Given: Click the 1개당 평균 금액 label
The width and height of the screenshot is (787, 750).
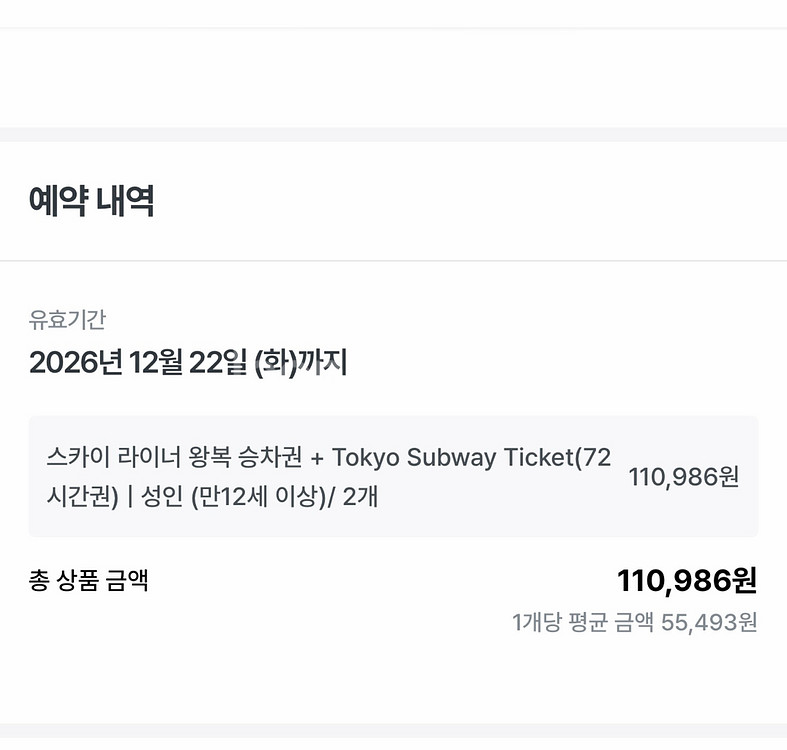Looking at the screenshot, I should [x=583, y=623].
